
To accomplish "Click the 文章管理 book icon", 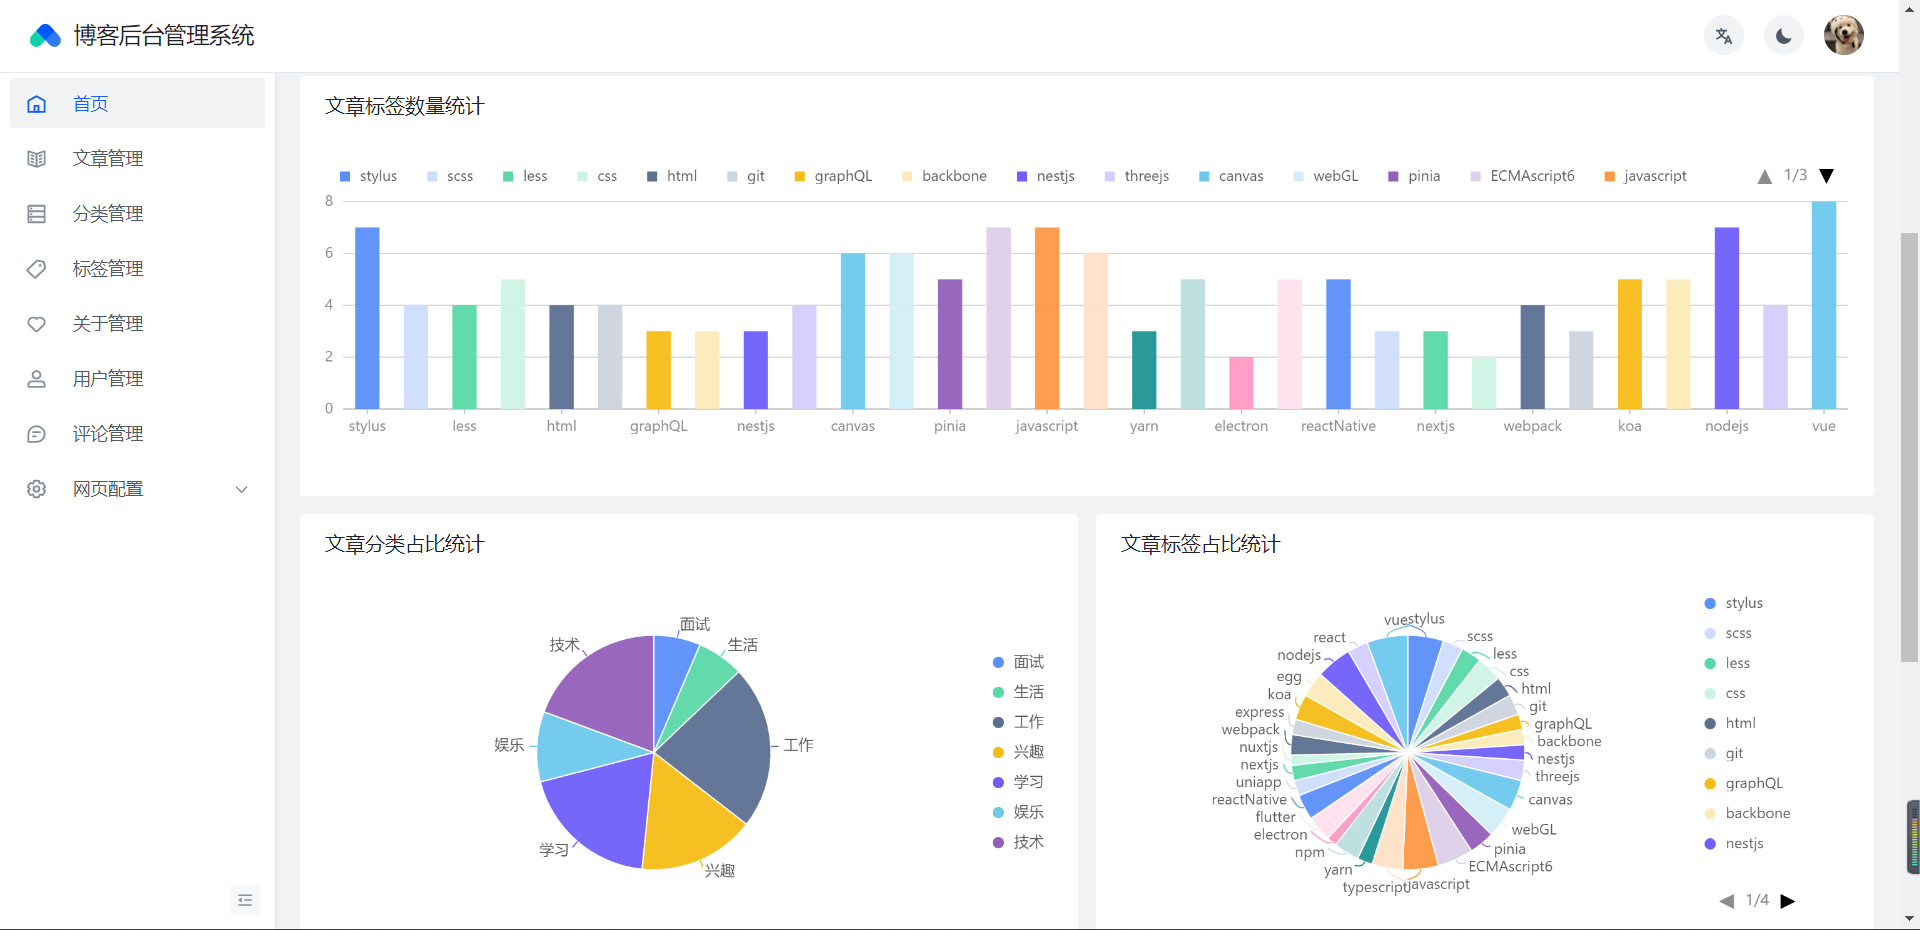I will pyautogui.click(x=37, y=159).
